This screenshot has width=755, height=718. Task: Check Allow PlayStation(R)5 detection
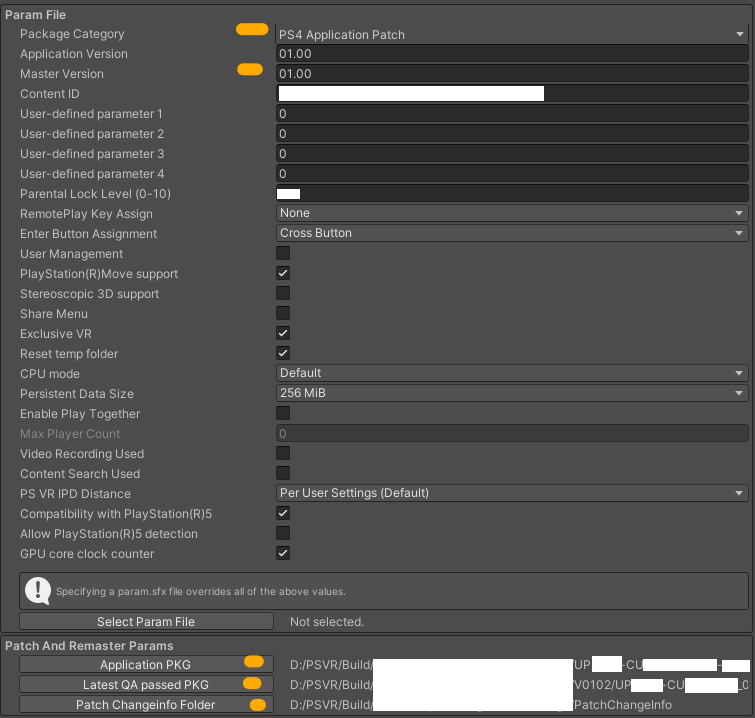(x=283, y=534)
